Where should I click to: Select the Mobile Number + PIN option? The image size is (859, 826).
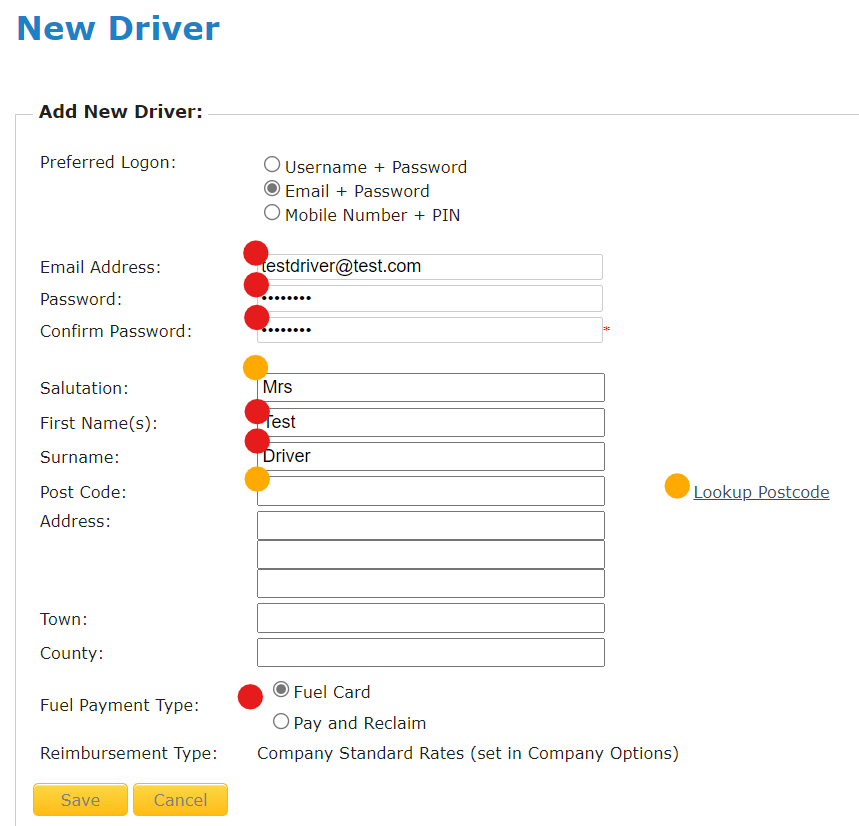(271, 212)
